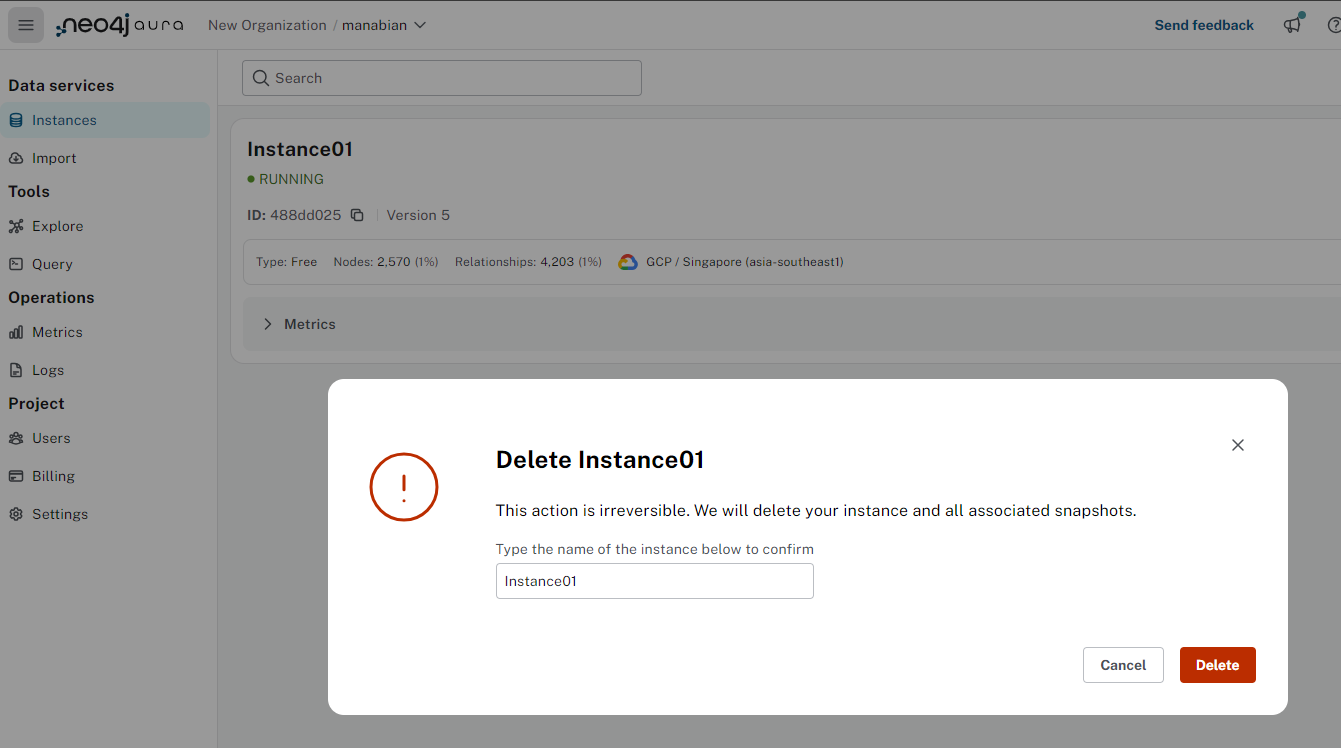Click the Metrics bar chart icon

point(16,332)
